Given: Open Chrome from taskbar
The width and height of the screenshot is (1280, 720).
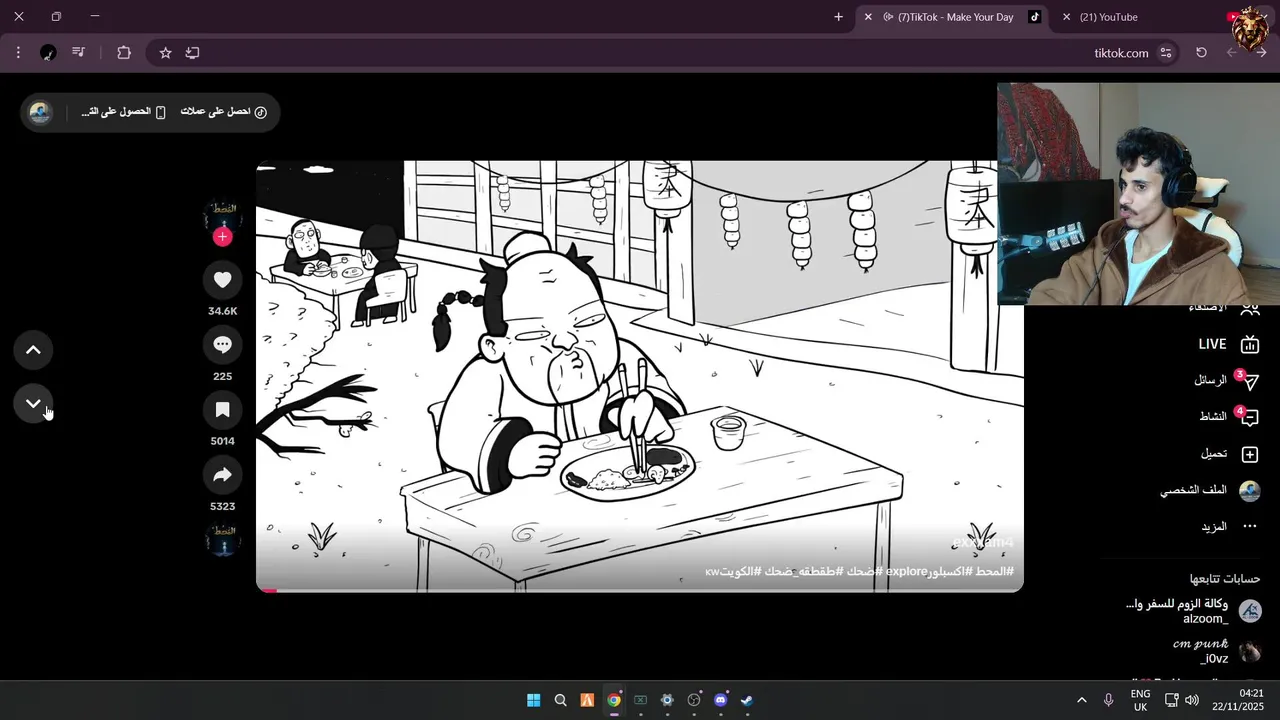Looking at the screenshot, I should point(614,700).
